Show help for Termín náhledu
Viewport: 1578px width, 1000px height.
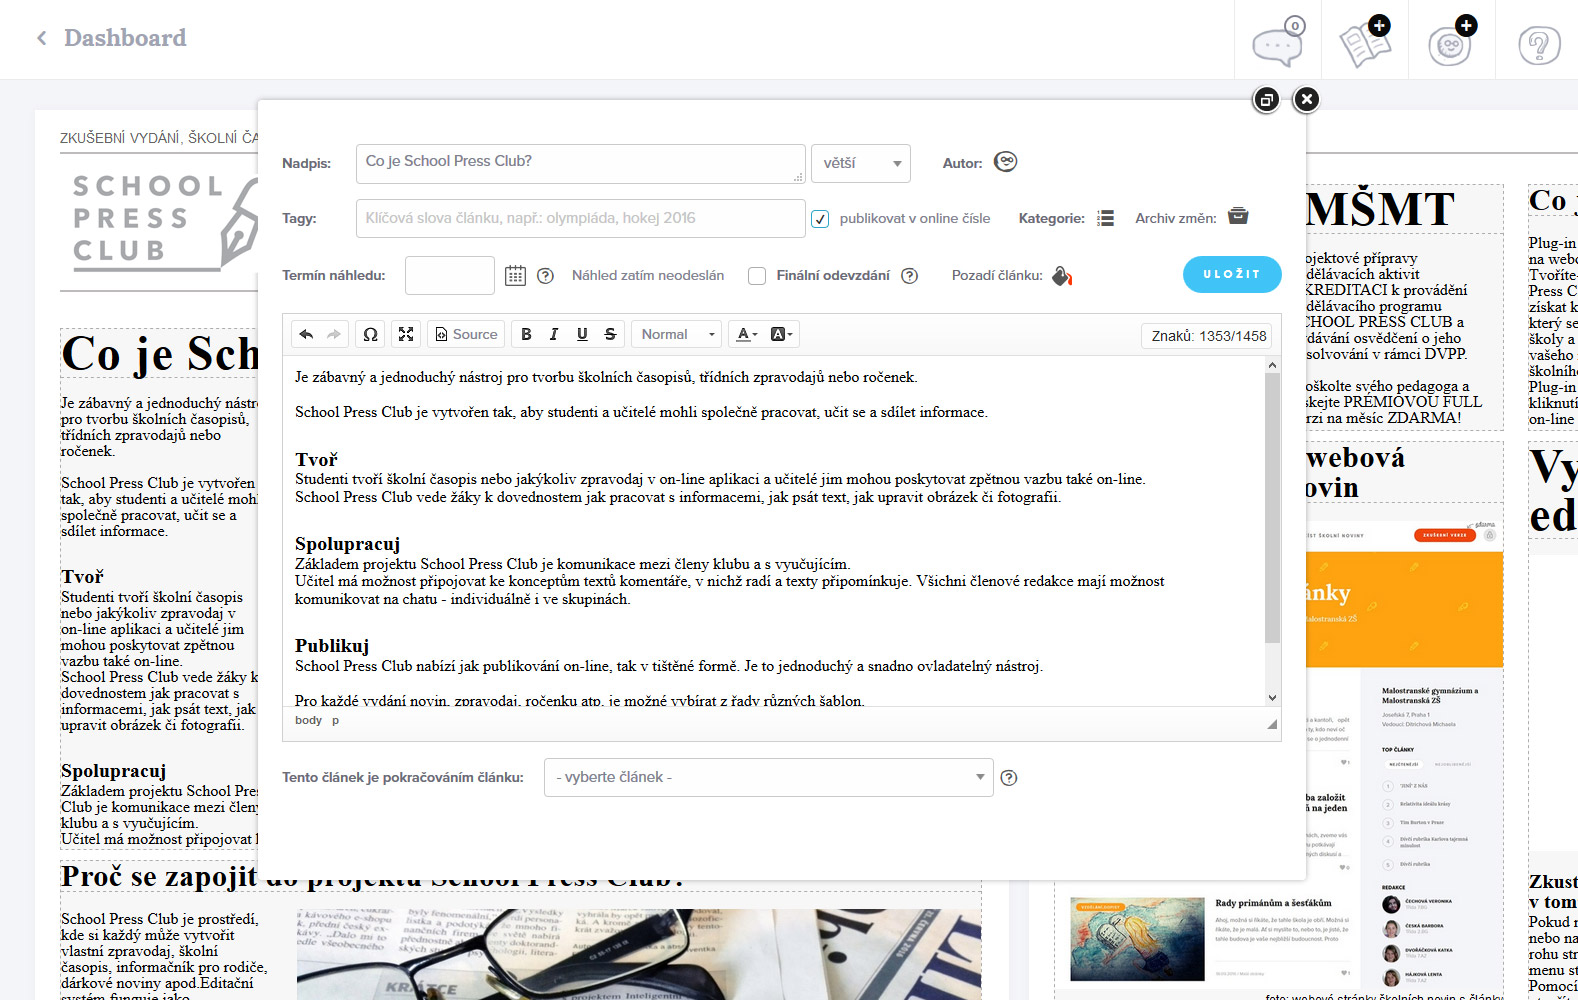[545, 276]
